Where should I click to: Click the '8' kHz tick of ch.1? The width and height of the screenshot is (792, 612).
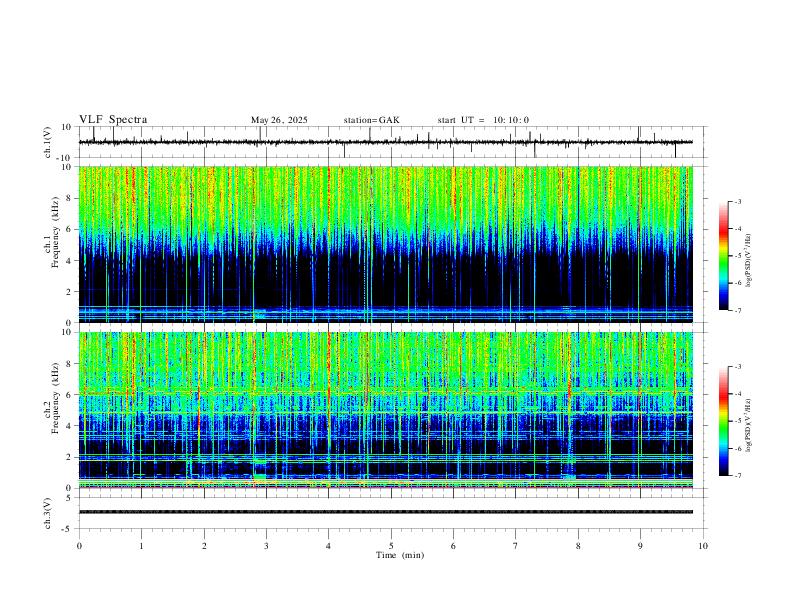[x=71, y=198]
